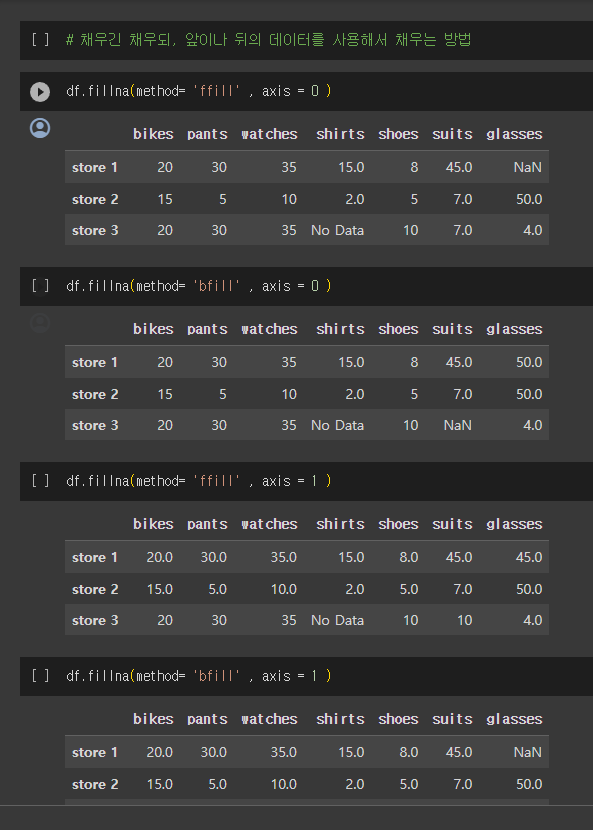
Task: Click store 3 suits 7.0 in ffill axis=0 output
Action: (x=462, y=230)
